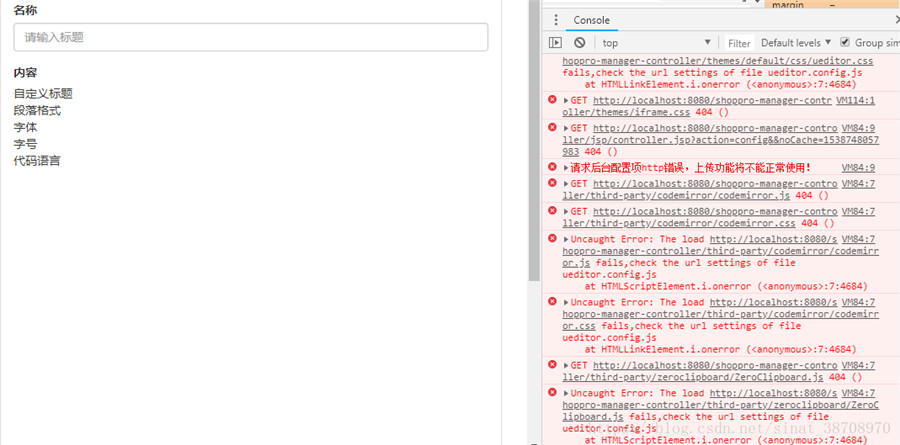Image resolution: width=900 pixels, height=445 pixels.
Task: Expand the iframe.css GET error entry
Action: [567, 100]
